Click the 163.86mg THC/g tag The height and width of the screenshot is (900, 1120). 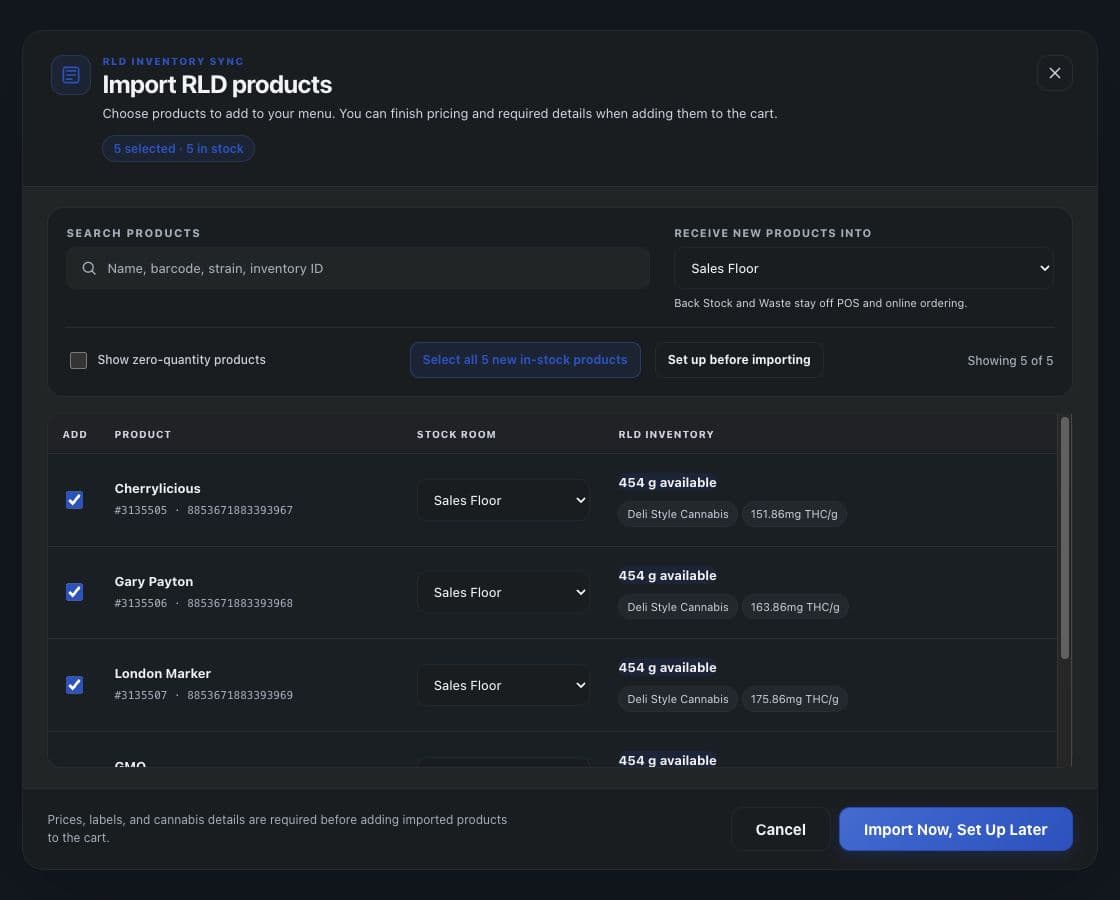point(795,607)
